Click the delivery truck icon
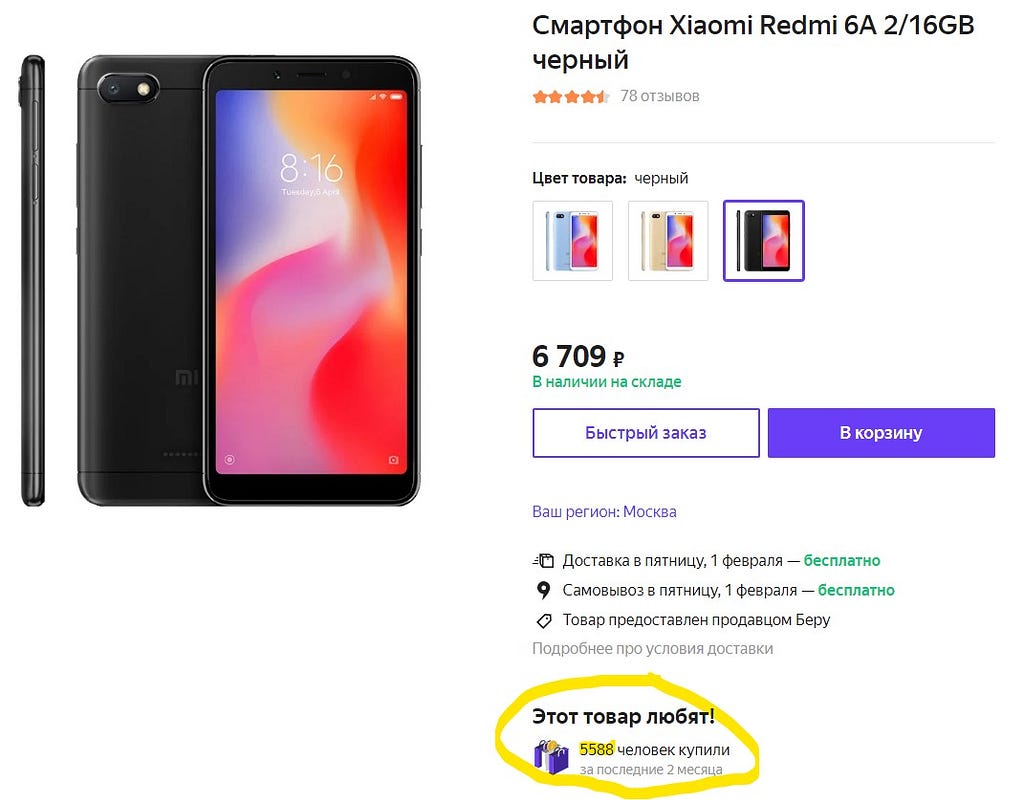Viewport: 1024px width, 800px height. click(x=543, y=560)
